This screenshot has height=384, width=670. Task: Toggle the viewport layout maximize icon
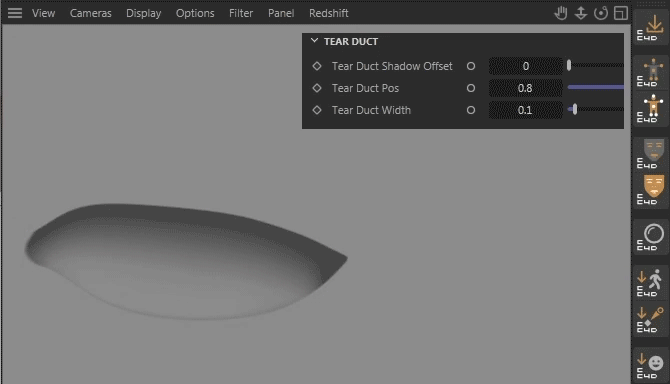click(620, 13)
